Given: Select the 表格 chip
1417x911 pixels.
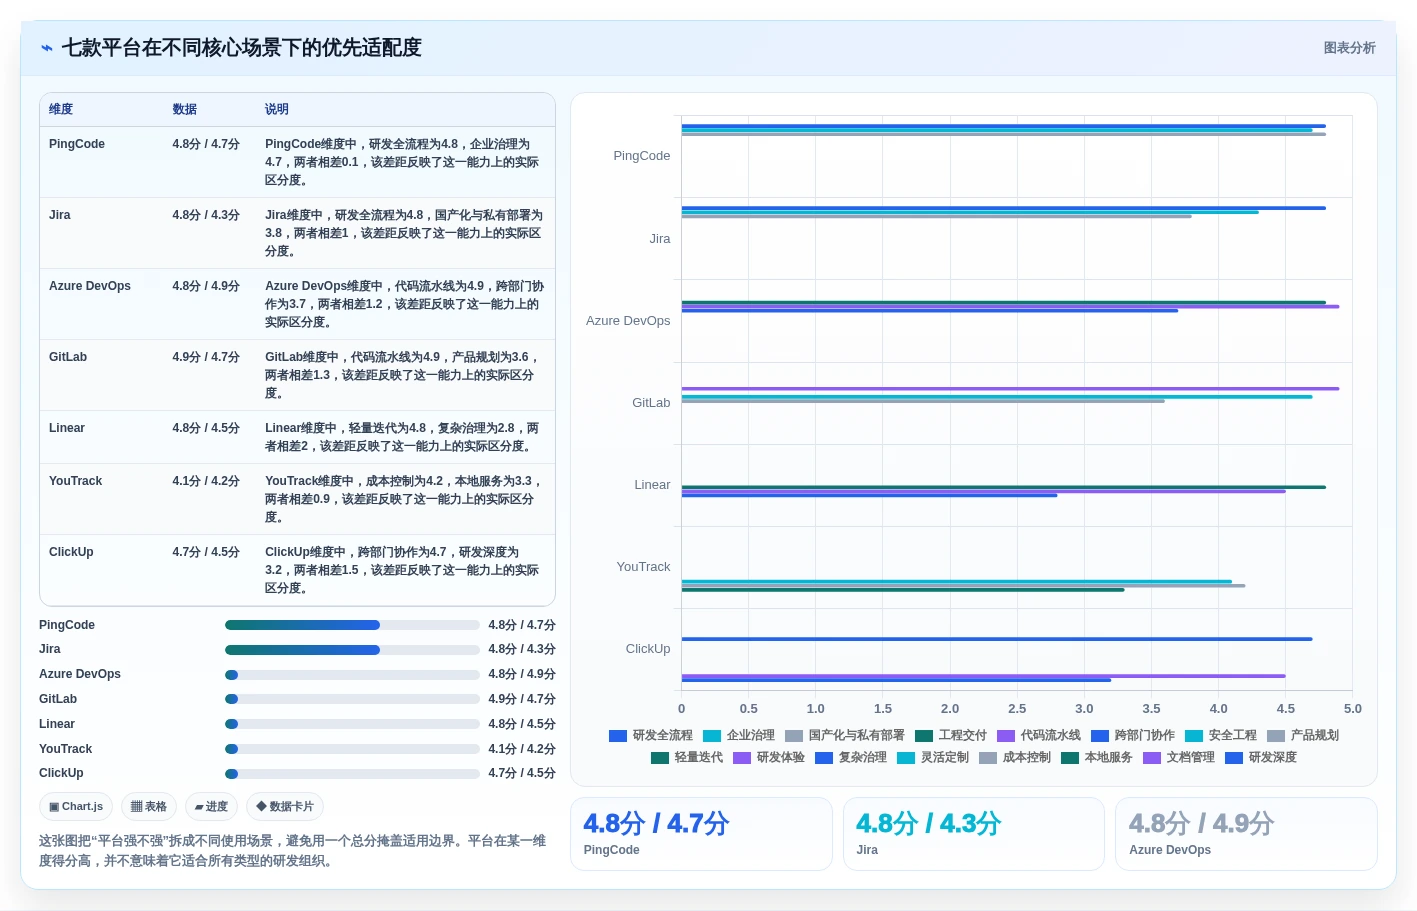Looking at the screenshot, I should pos(149,807).
